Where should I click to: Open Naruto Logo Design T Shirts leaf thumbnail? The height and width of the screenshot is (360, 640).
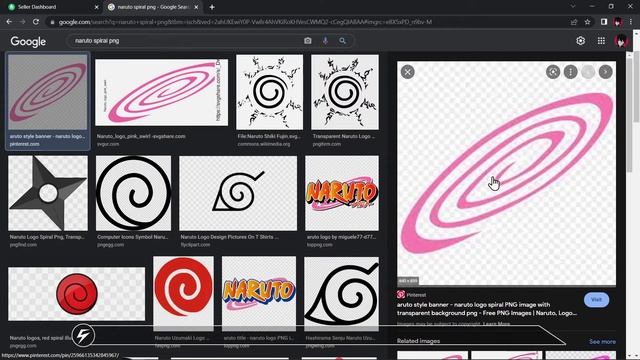pos(238,193)
